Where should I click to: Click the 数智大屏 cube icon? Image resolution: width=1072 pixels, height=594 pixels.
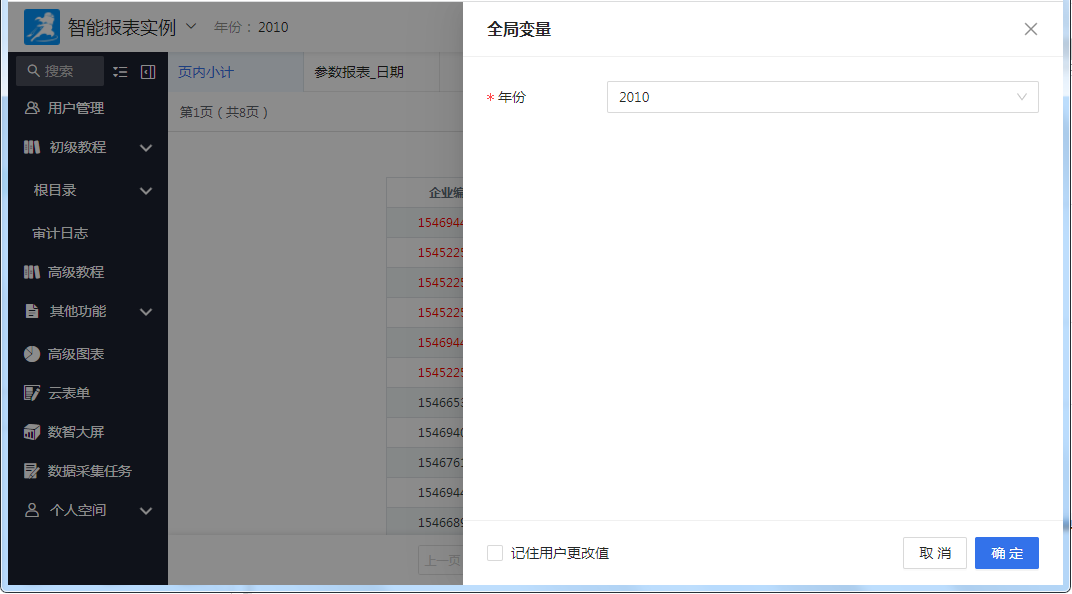tap(32, 432)
